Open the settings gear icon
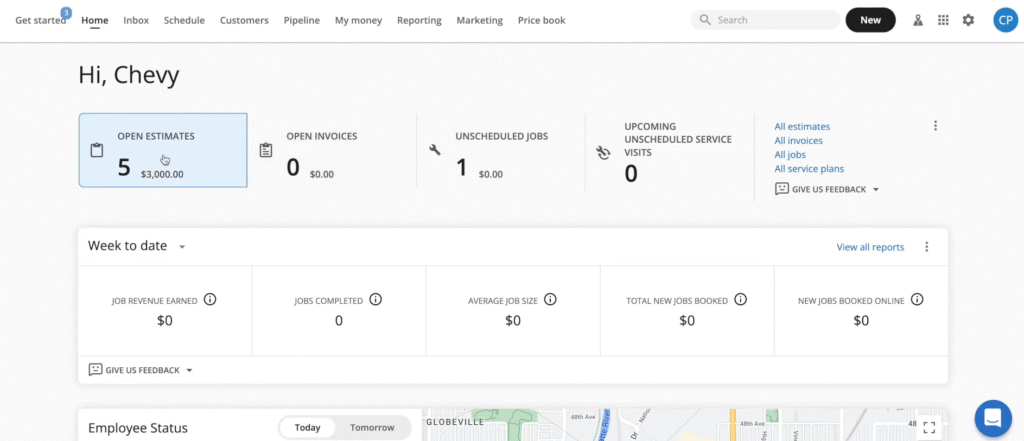This screenshot has width=1024, height=441. point(968,20)
